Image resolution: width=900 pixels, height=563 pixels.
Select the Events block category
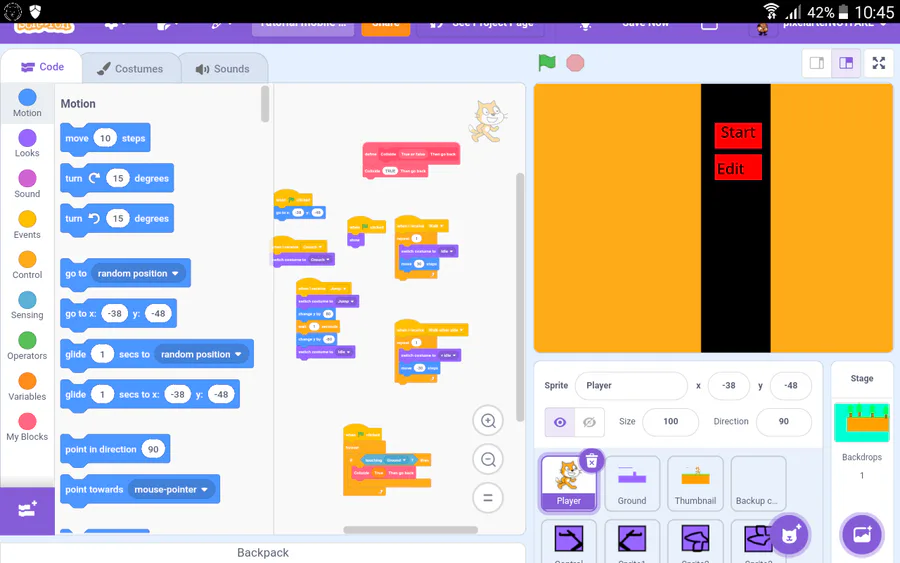27,225
